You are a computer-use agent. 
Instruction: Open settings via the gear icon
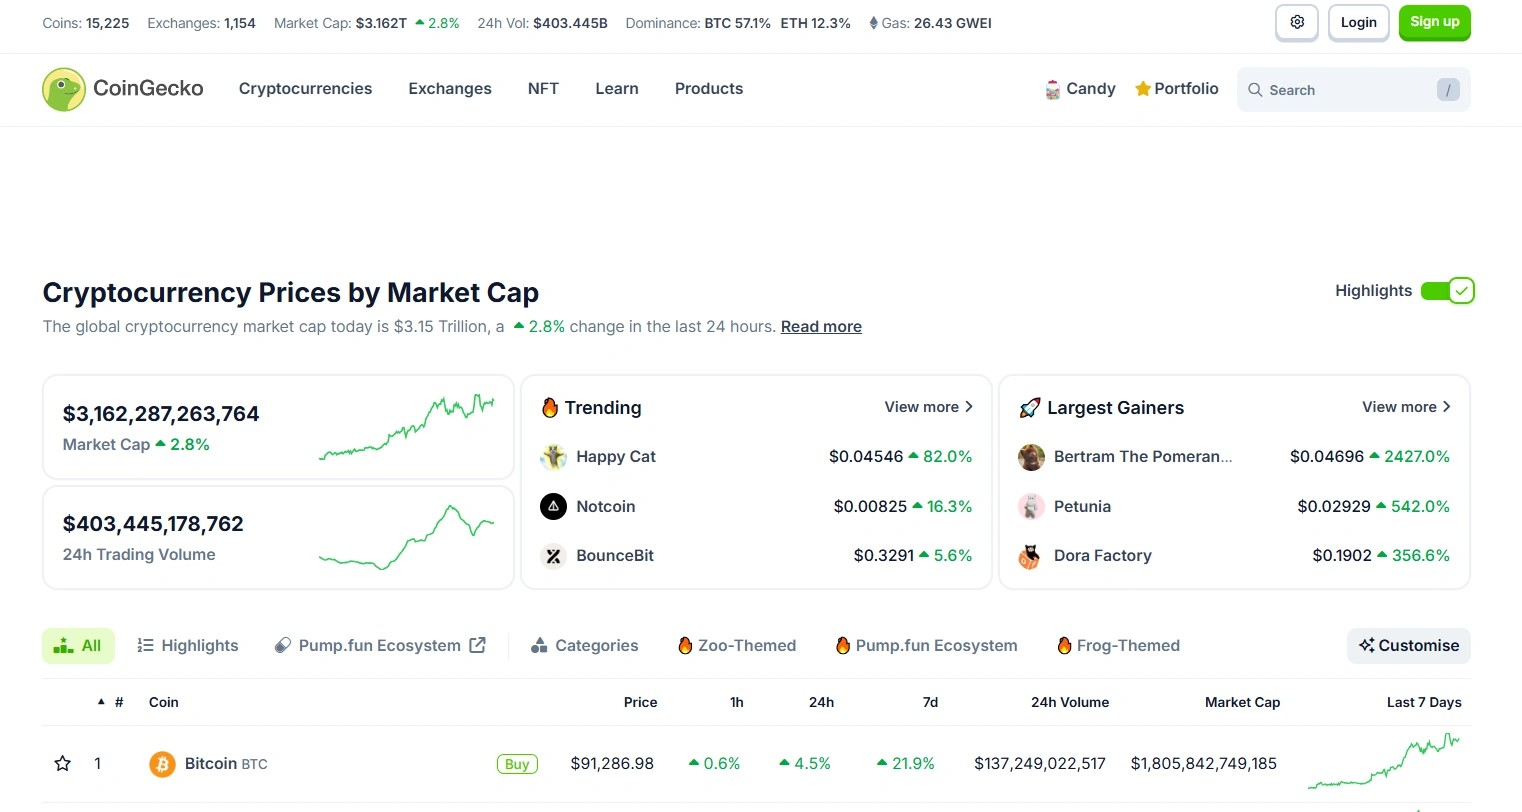[x=1297, y=22]
